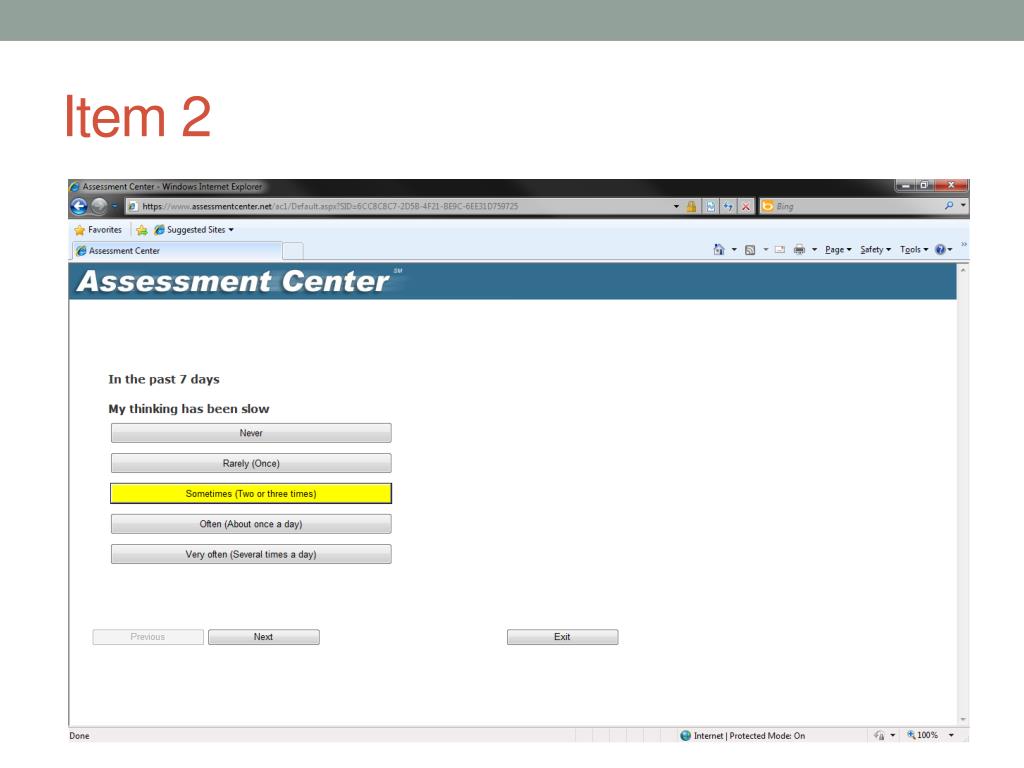Click the Help question mark icon

[x=940, y=249]
